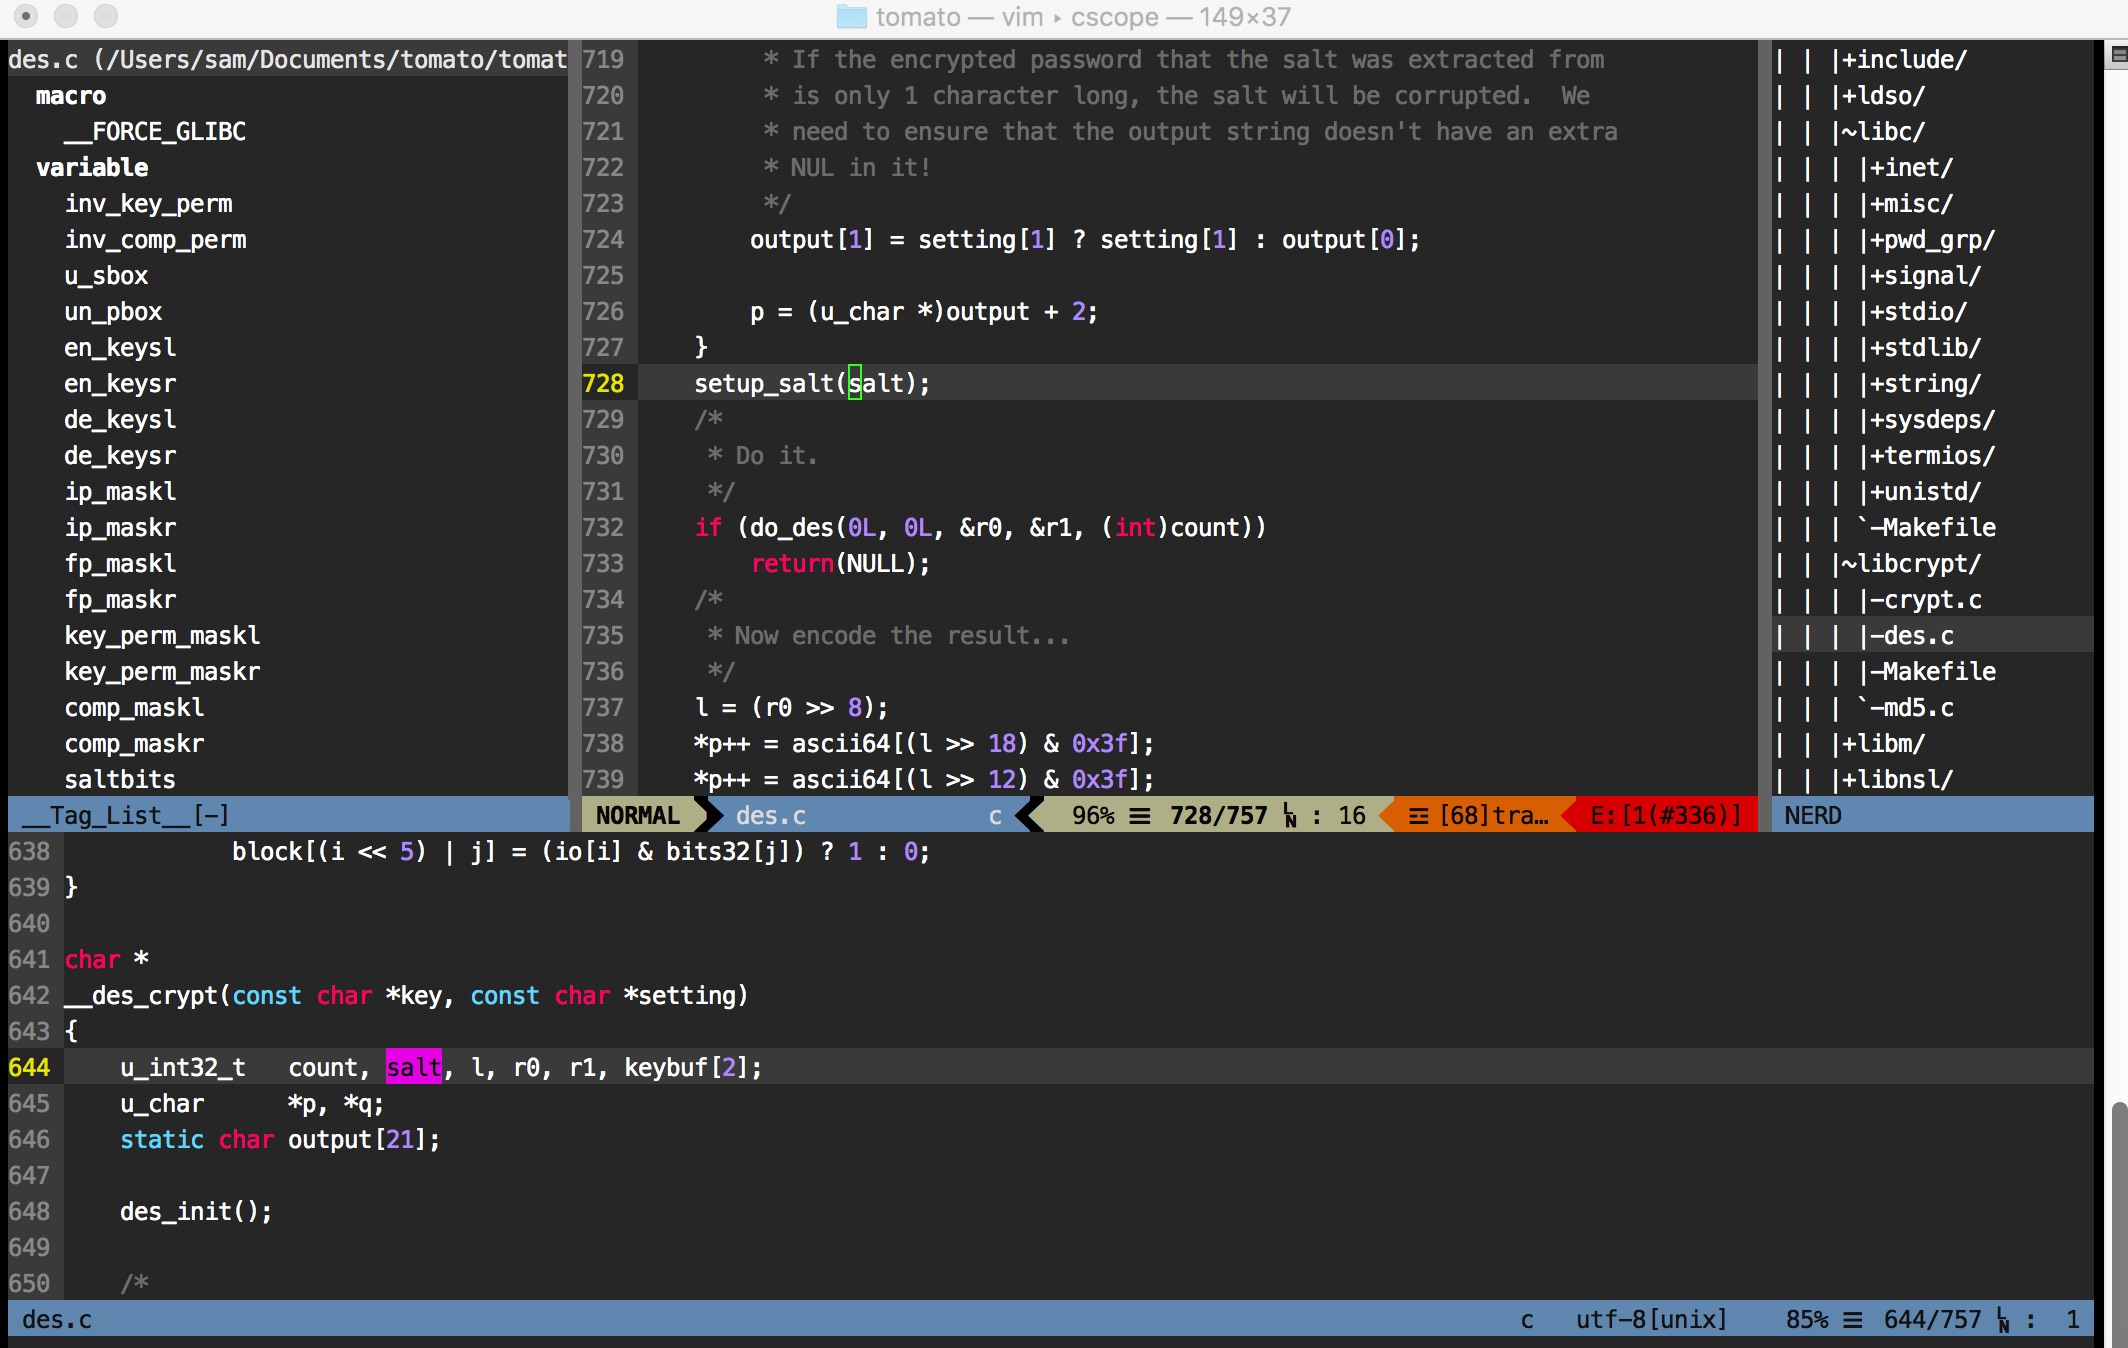This screenshot has width=2128, height=1348.
Task: Click the des.c filename in airline statusline
Action: [x=770, y=816]
